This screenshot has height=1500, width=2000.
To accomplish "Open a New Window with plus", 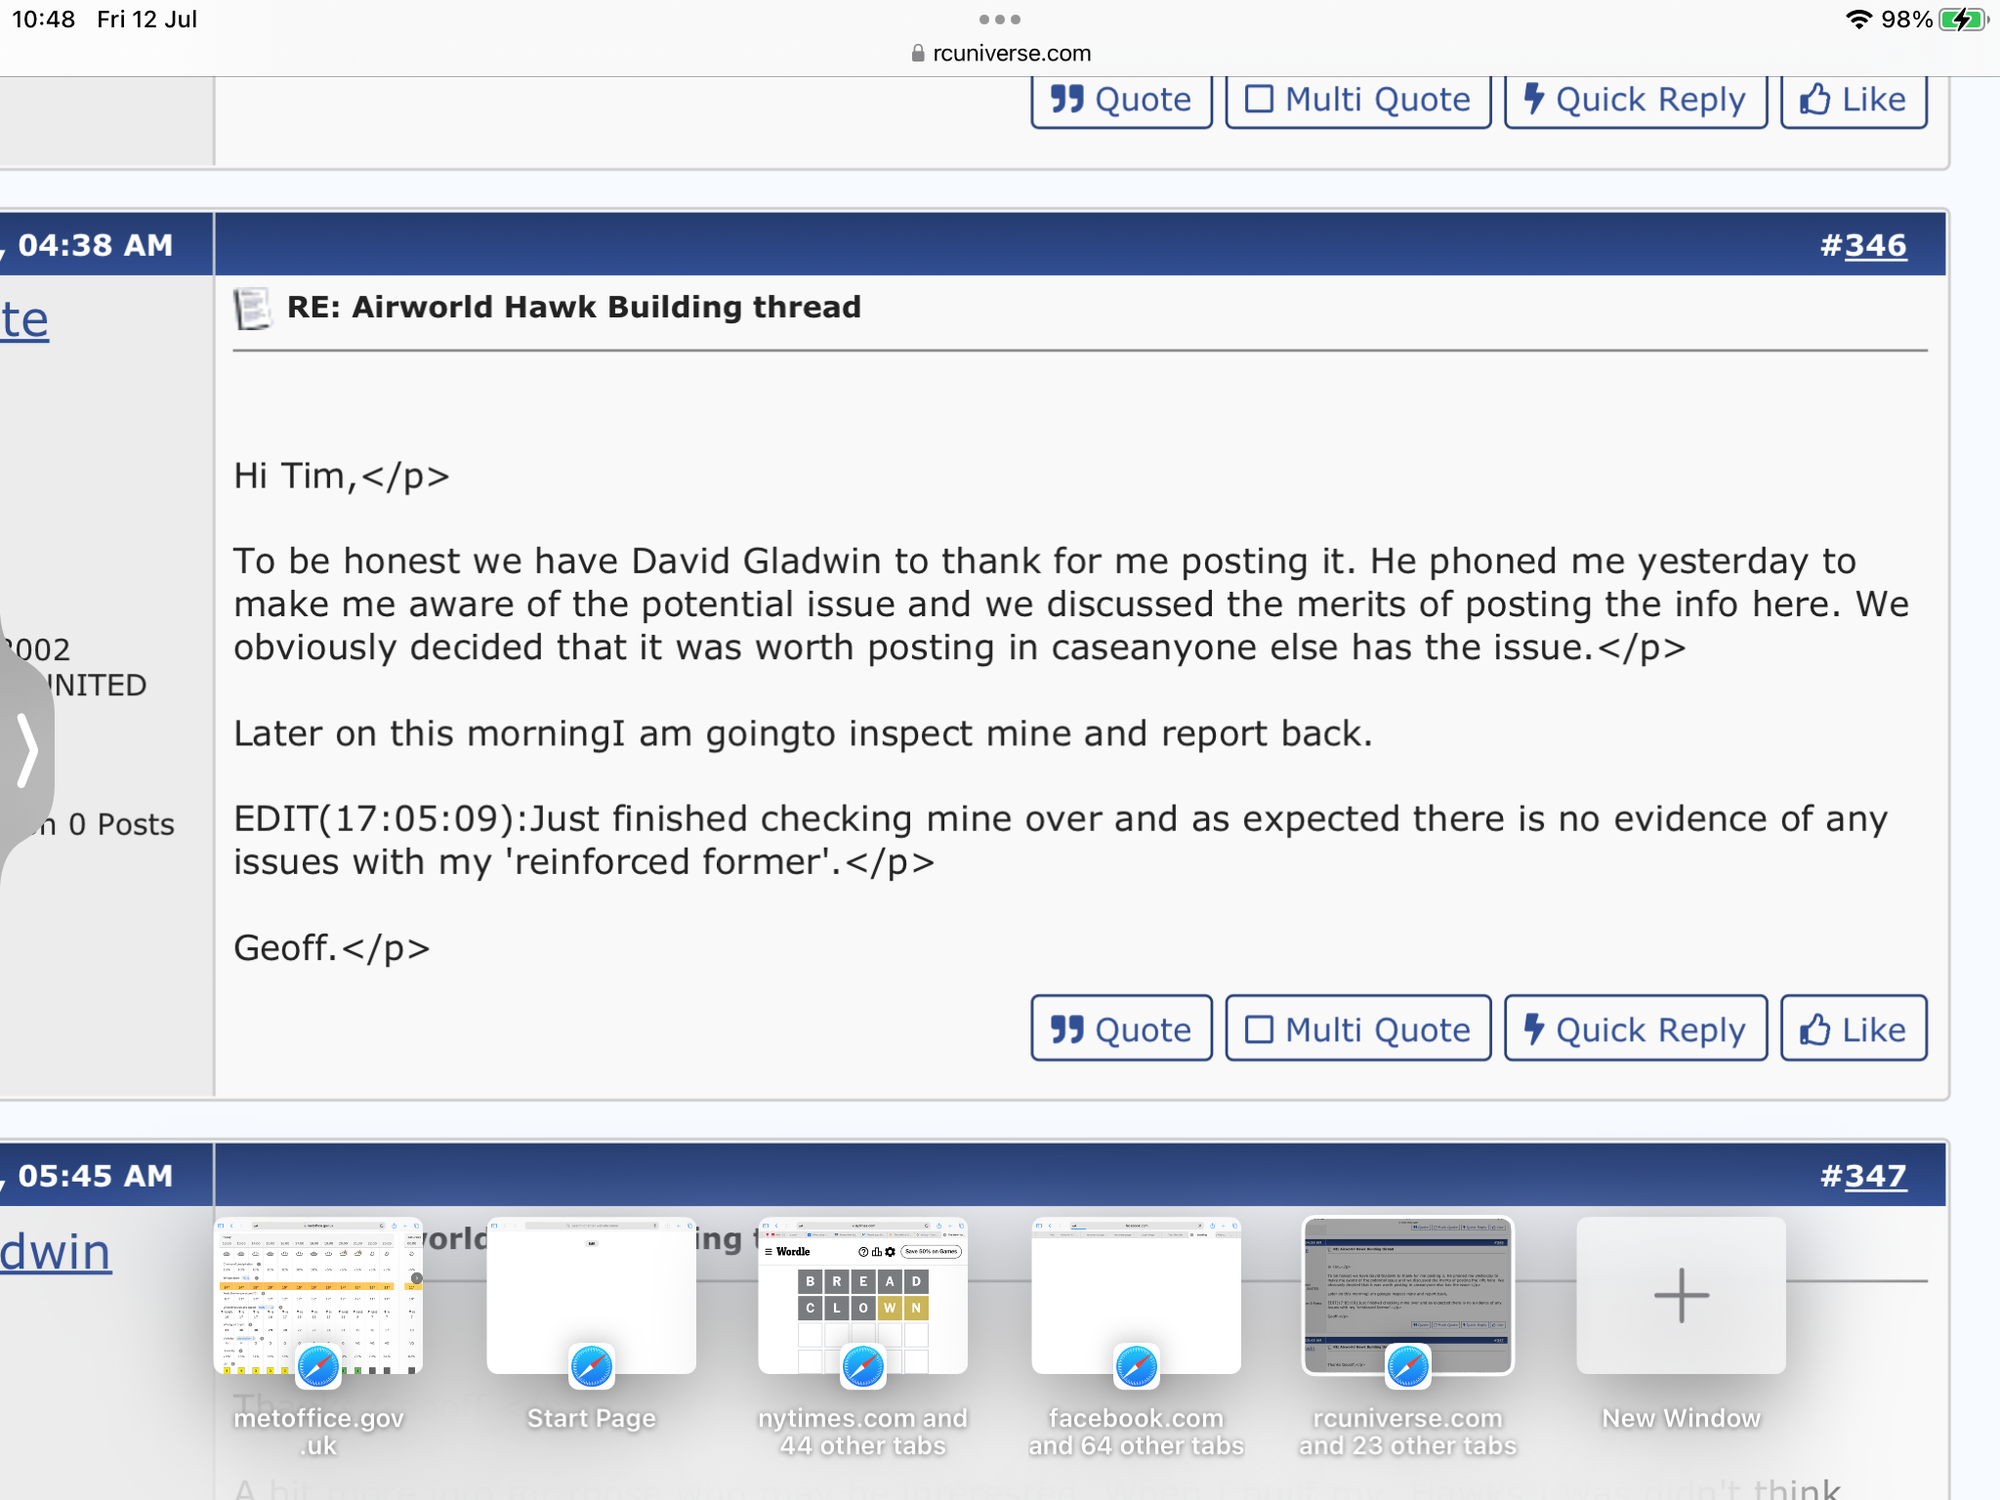I will [x=1681, y=1296].
